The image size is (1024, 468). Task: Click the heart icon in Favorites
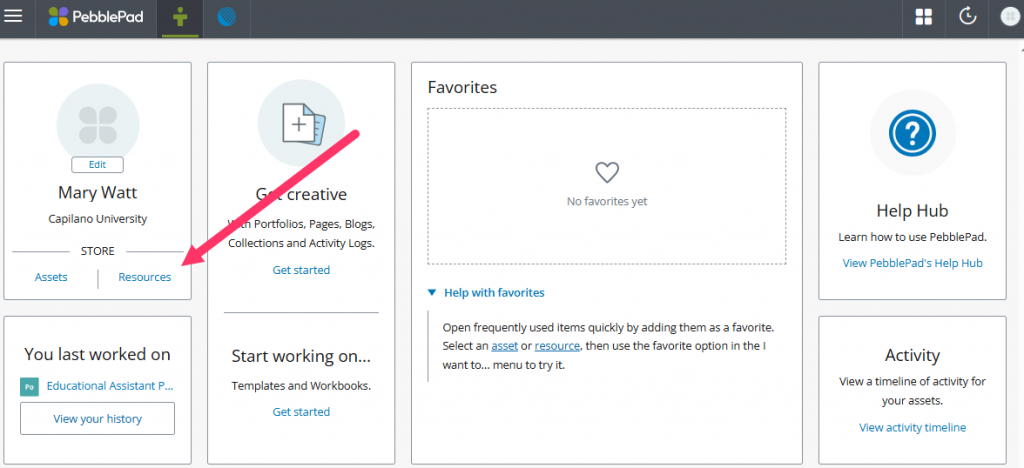[x=607, y=173]
